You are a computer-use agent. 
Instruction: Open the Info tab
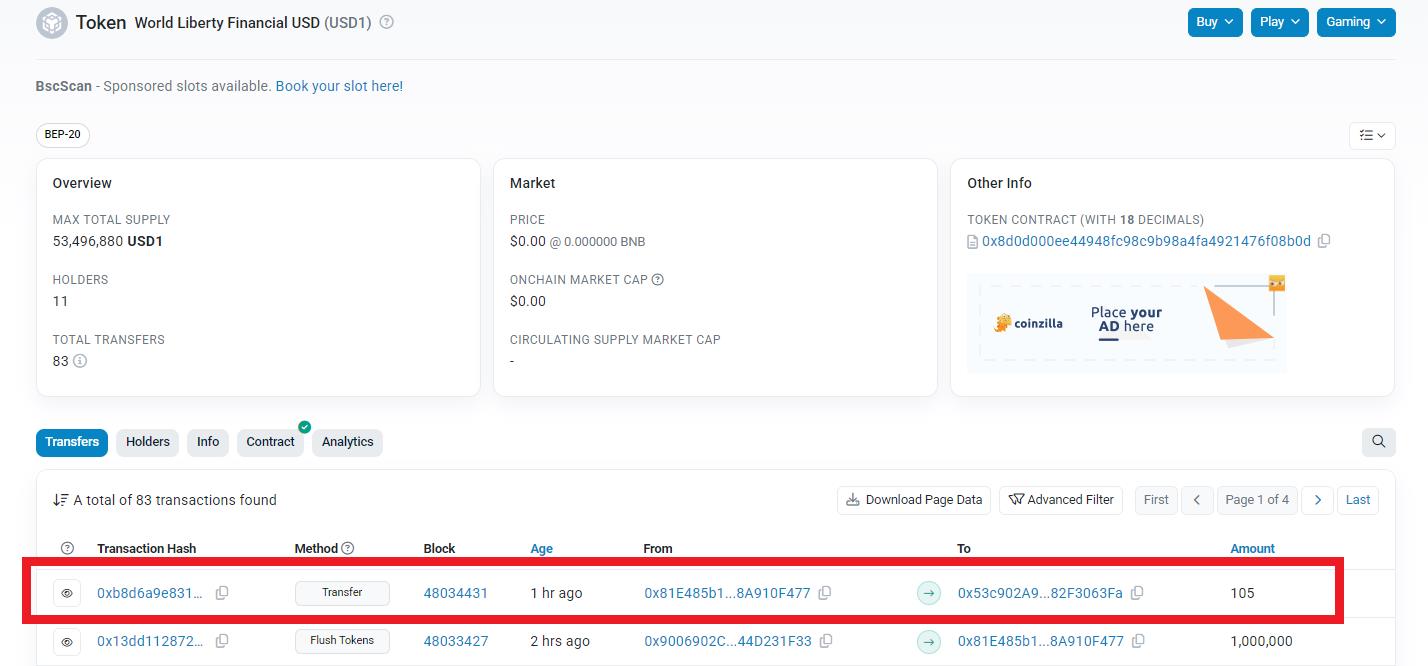click(208, 442)
